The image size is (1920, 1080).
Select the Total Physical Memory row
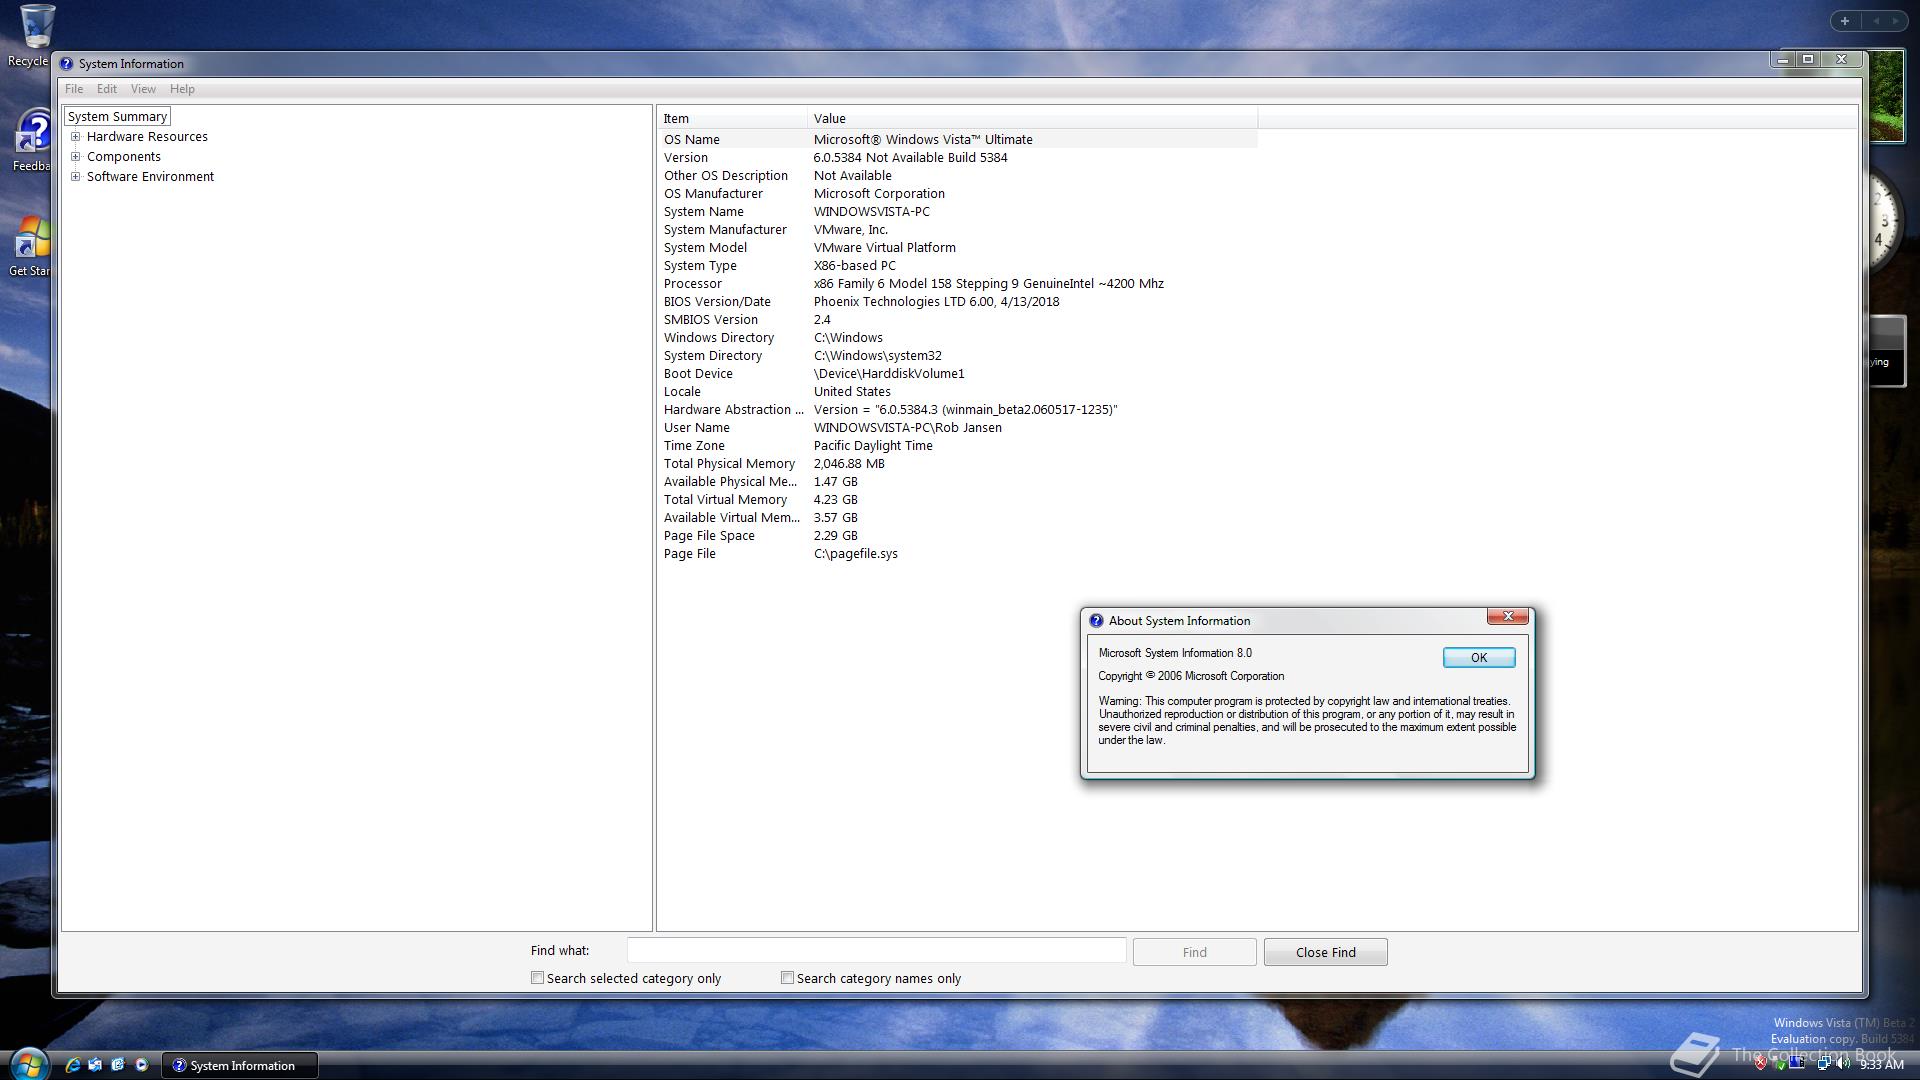[x=957, y=463]
